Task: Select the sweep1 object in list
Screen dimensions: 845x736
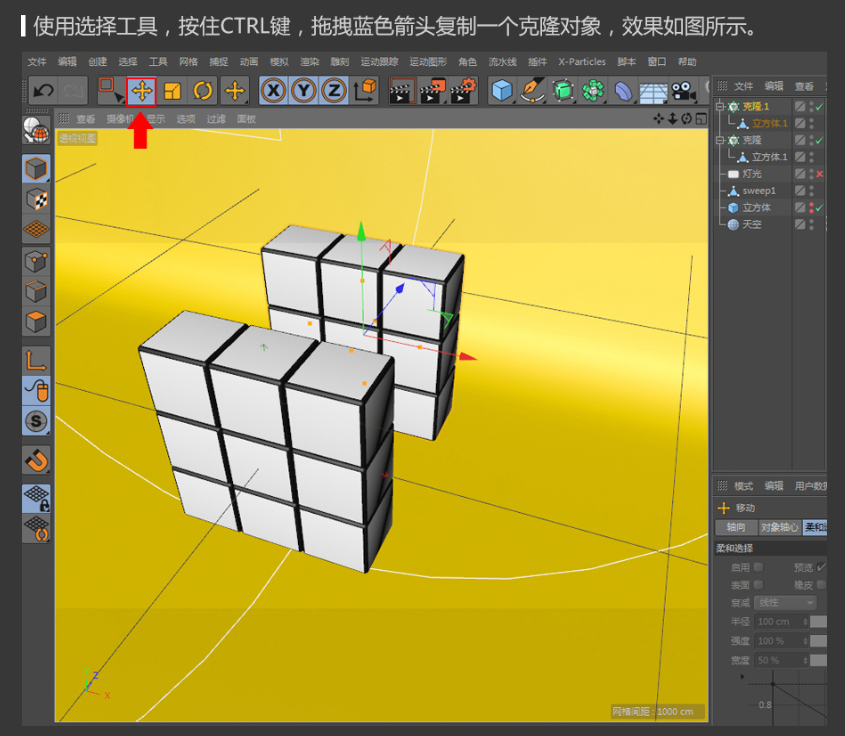Action: click(x=758, y=191)
